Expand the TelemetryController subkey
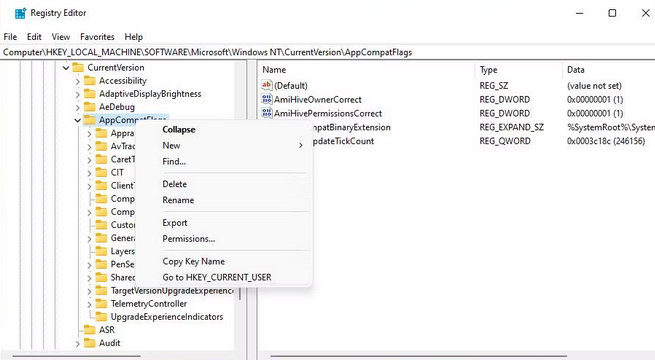 89,304
